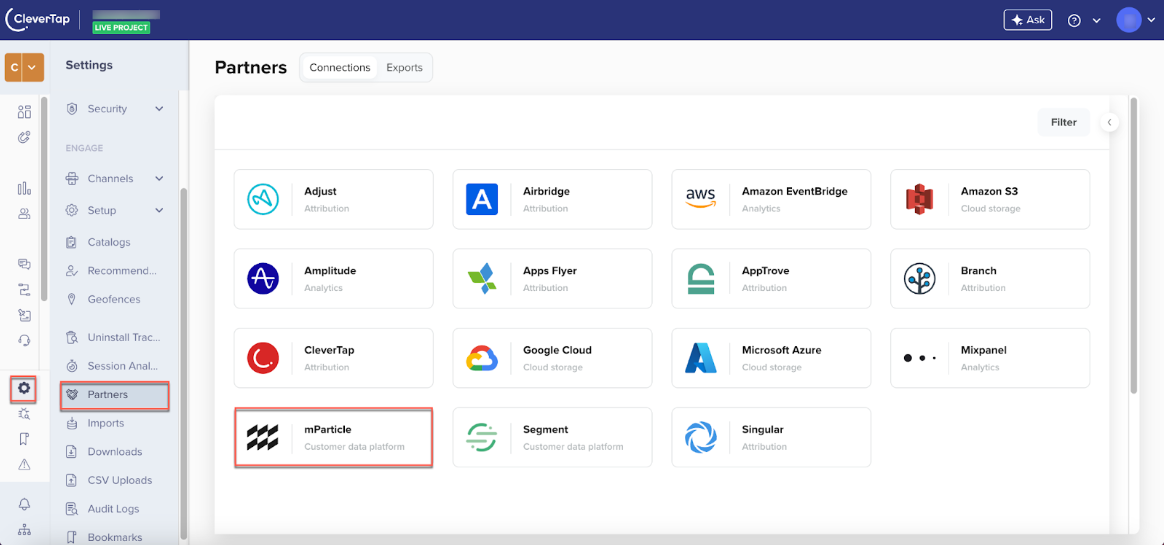1164x545 pixels.
Task: Click the organization hierarchy rail icon
Action: tap(24, 530)
